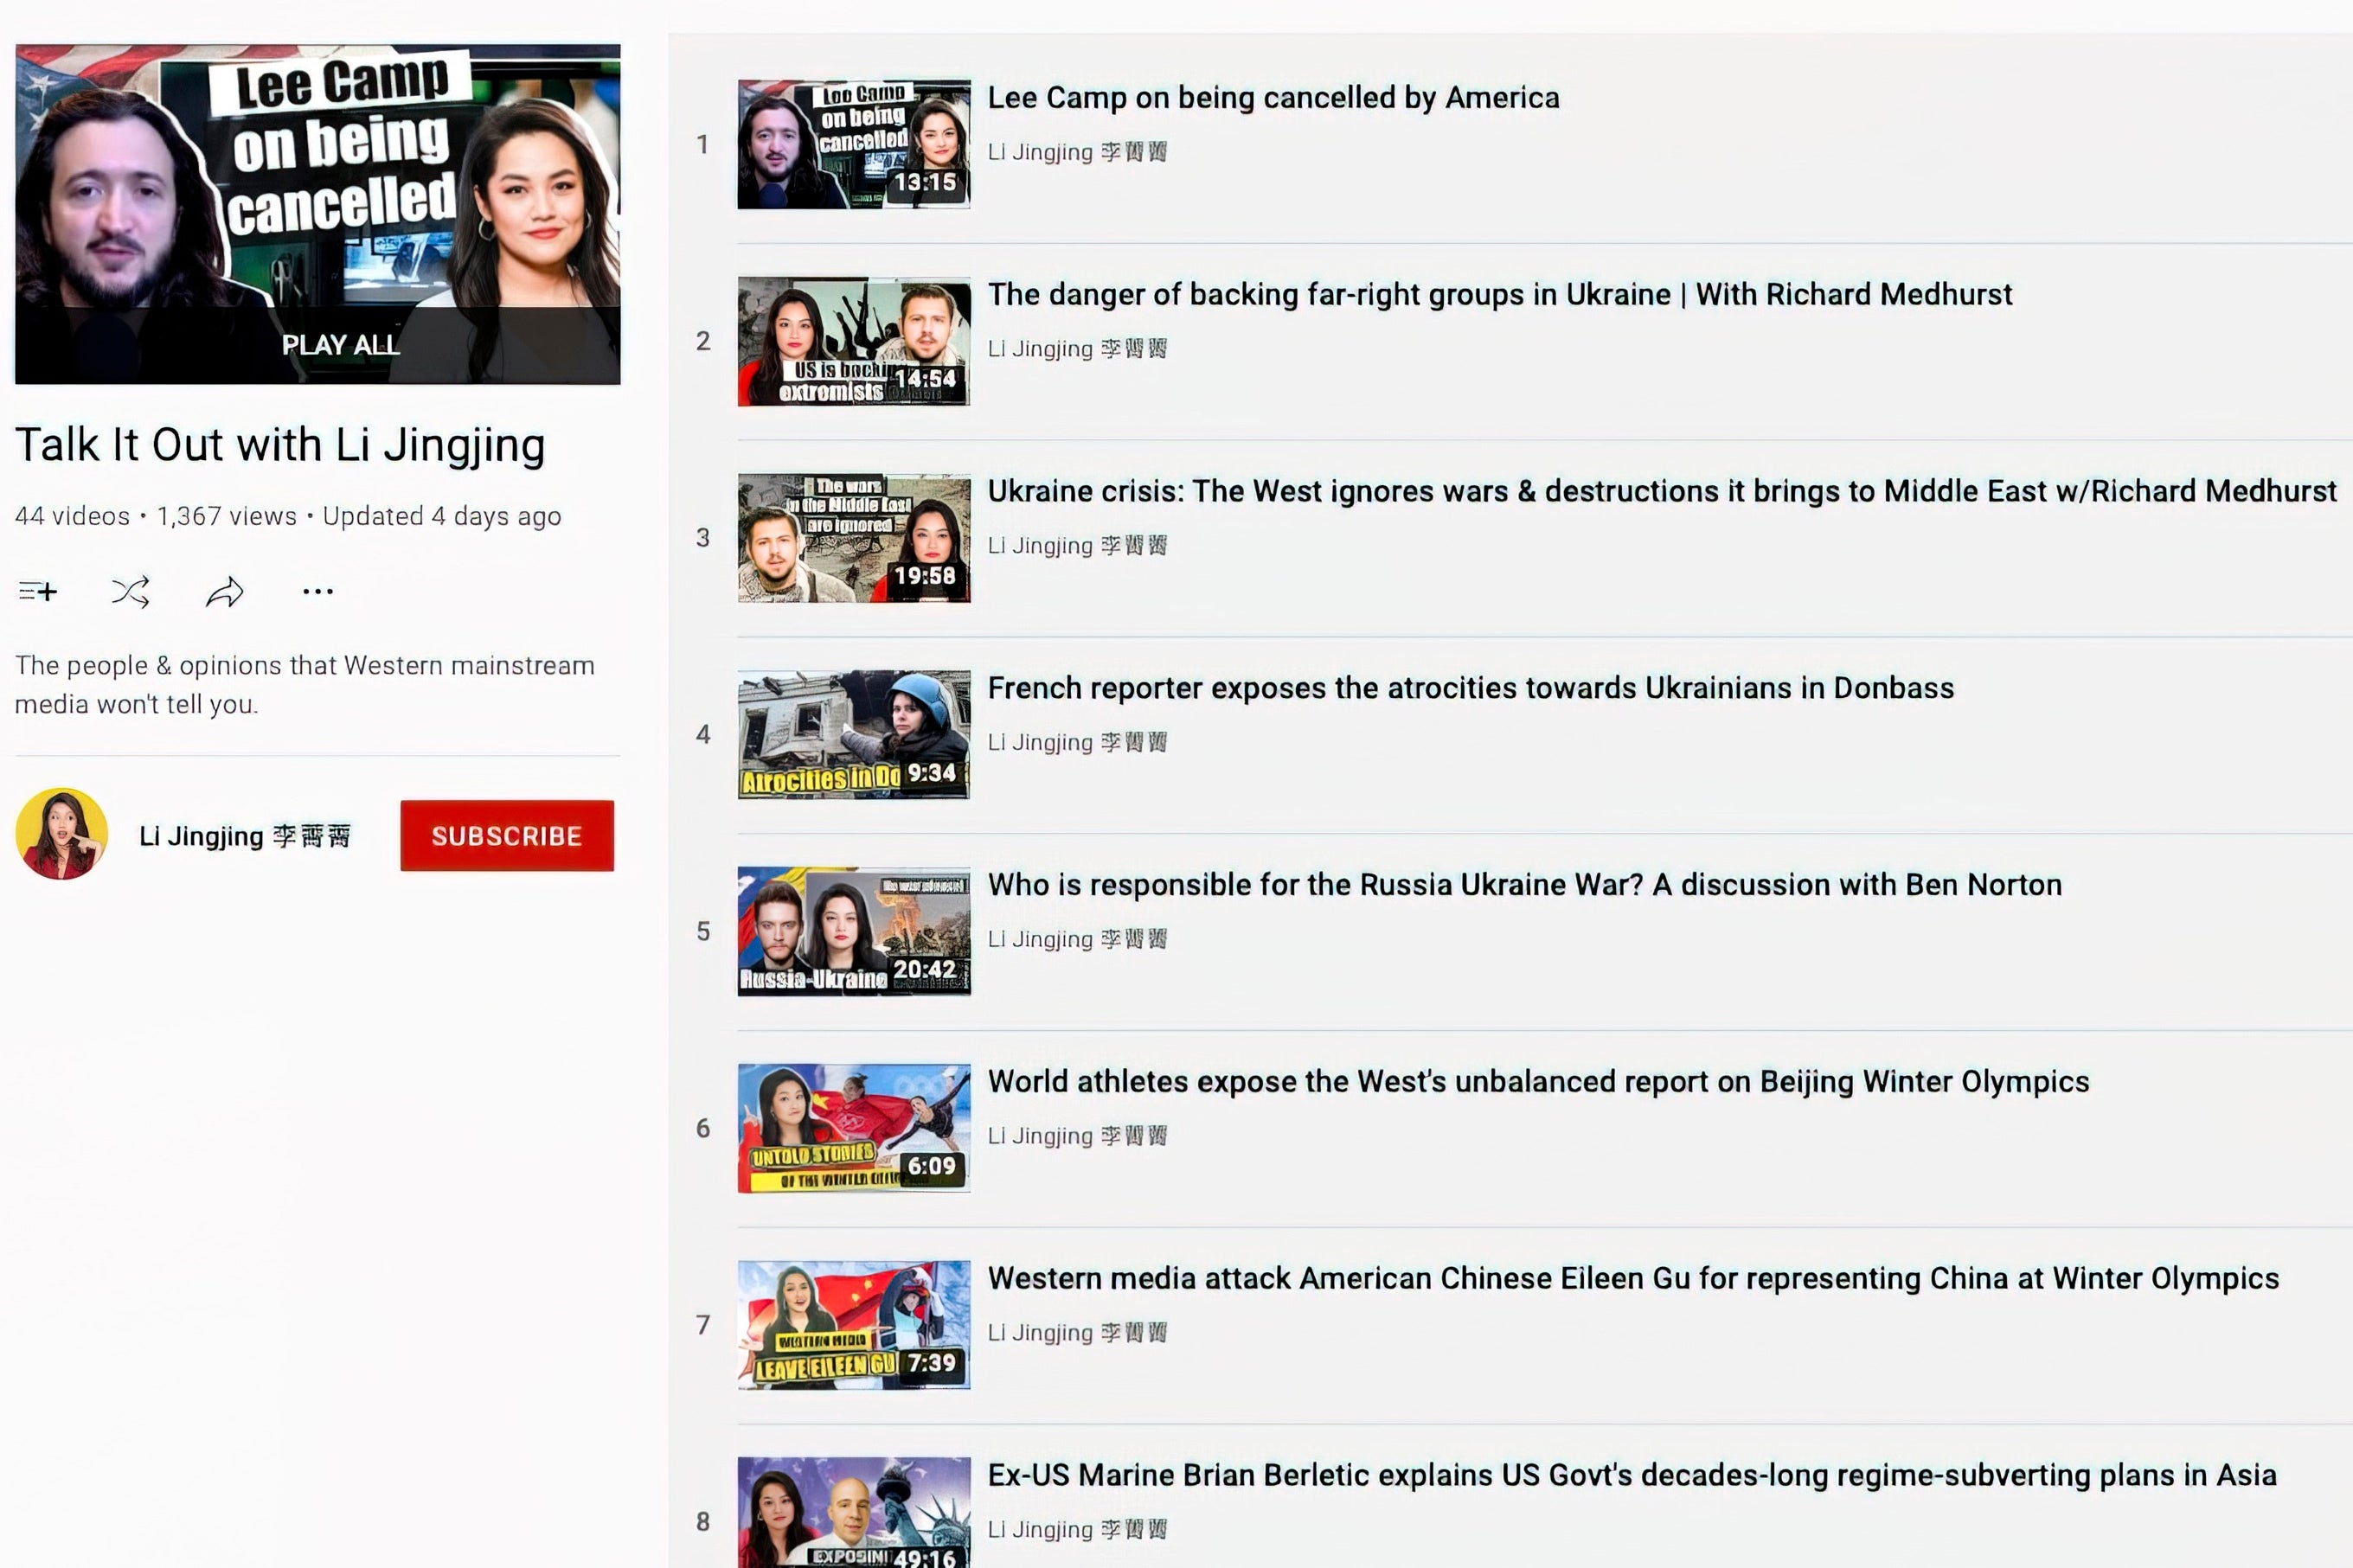Select the Ben Norton Russia Ukraine discussion
This screenshot has width=2353, height=1568.
(x=1524, y=885)
